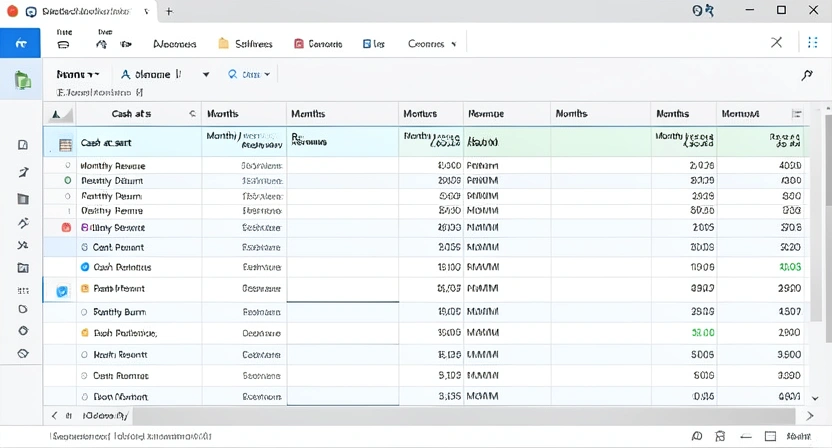The height and width of the screenshot is (448, 832).
Task: Click the down arrow below the vertical scrollbar
Action: 815,398
